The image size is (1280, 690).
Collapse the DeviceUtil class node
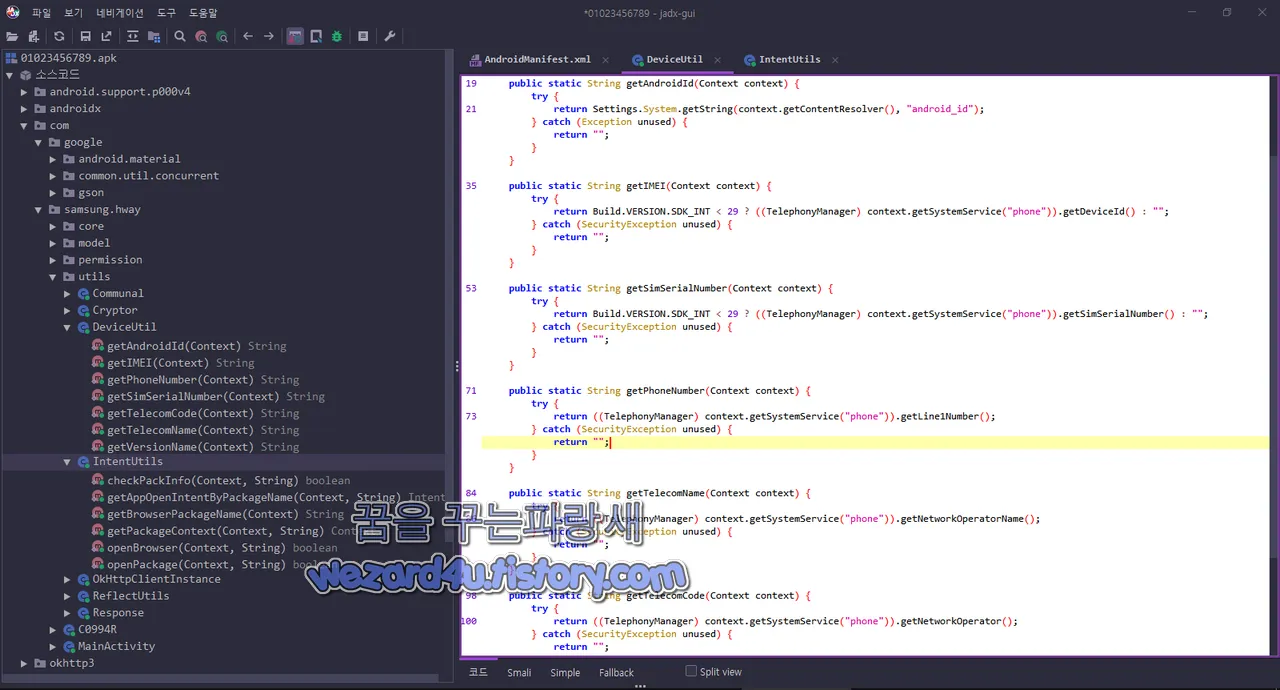point(68,327)
